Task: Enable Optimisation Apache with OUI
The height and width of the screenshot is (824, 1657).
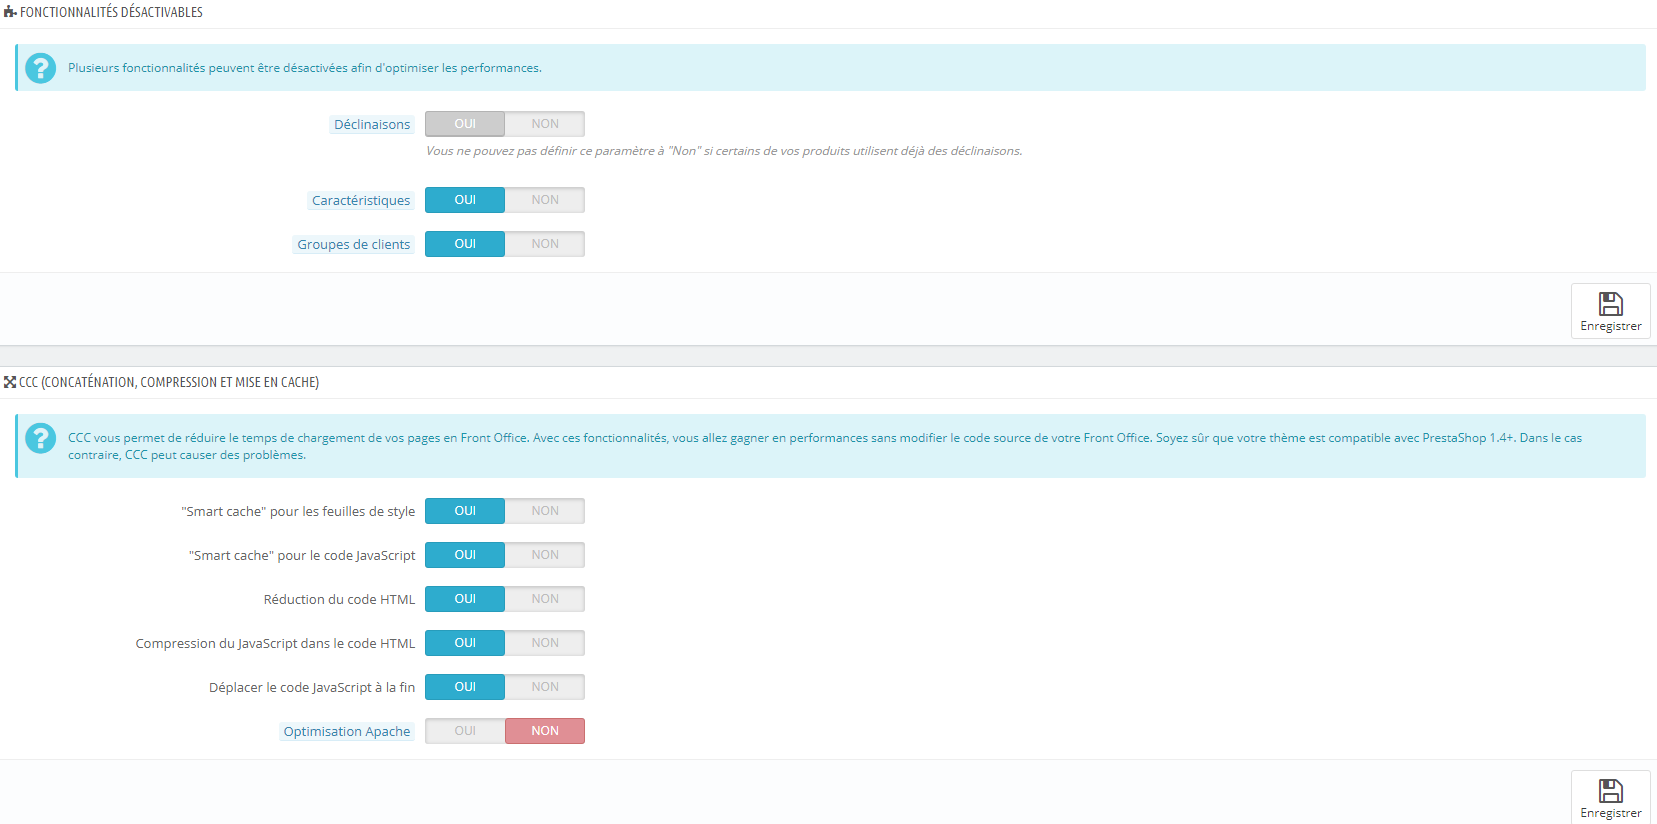Action: pos(465,731)
